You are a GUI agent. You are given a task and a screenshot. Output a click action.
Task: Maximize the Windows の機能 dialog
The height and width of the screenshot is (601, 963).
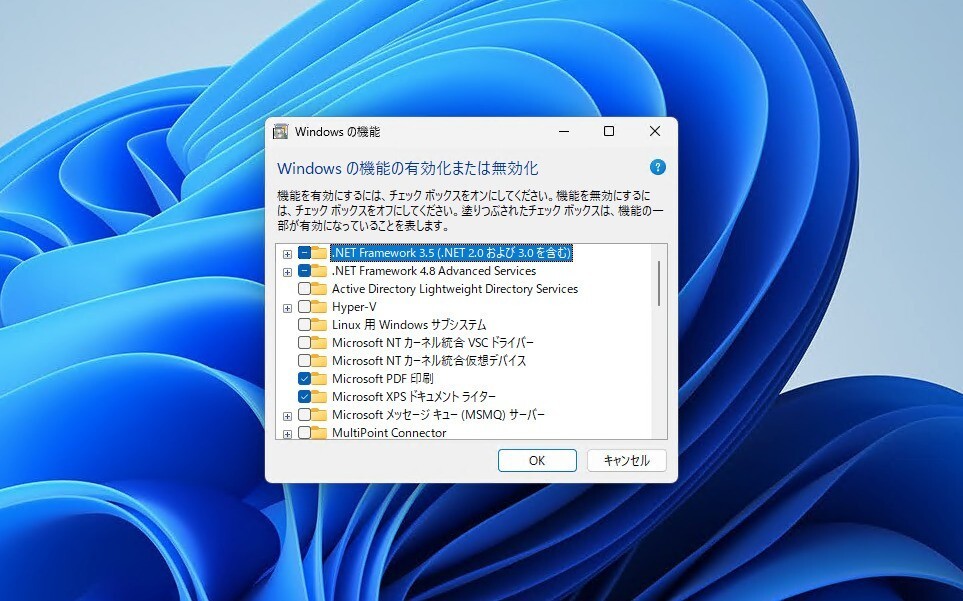[x=609, y=131]
